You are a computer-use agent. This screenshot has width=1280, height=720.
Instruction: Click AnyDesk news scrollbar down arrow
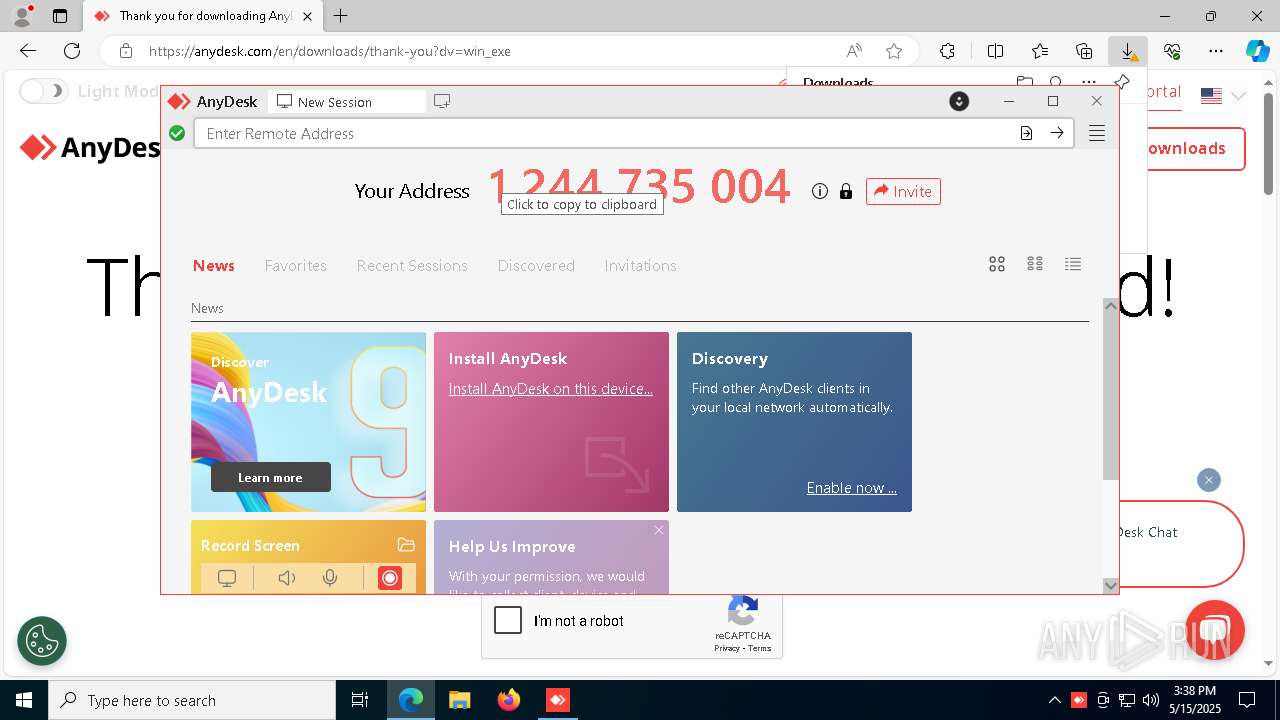tap(1110, 586)
